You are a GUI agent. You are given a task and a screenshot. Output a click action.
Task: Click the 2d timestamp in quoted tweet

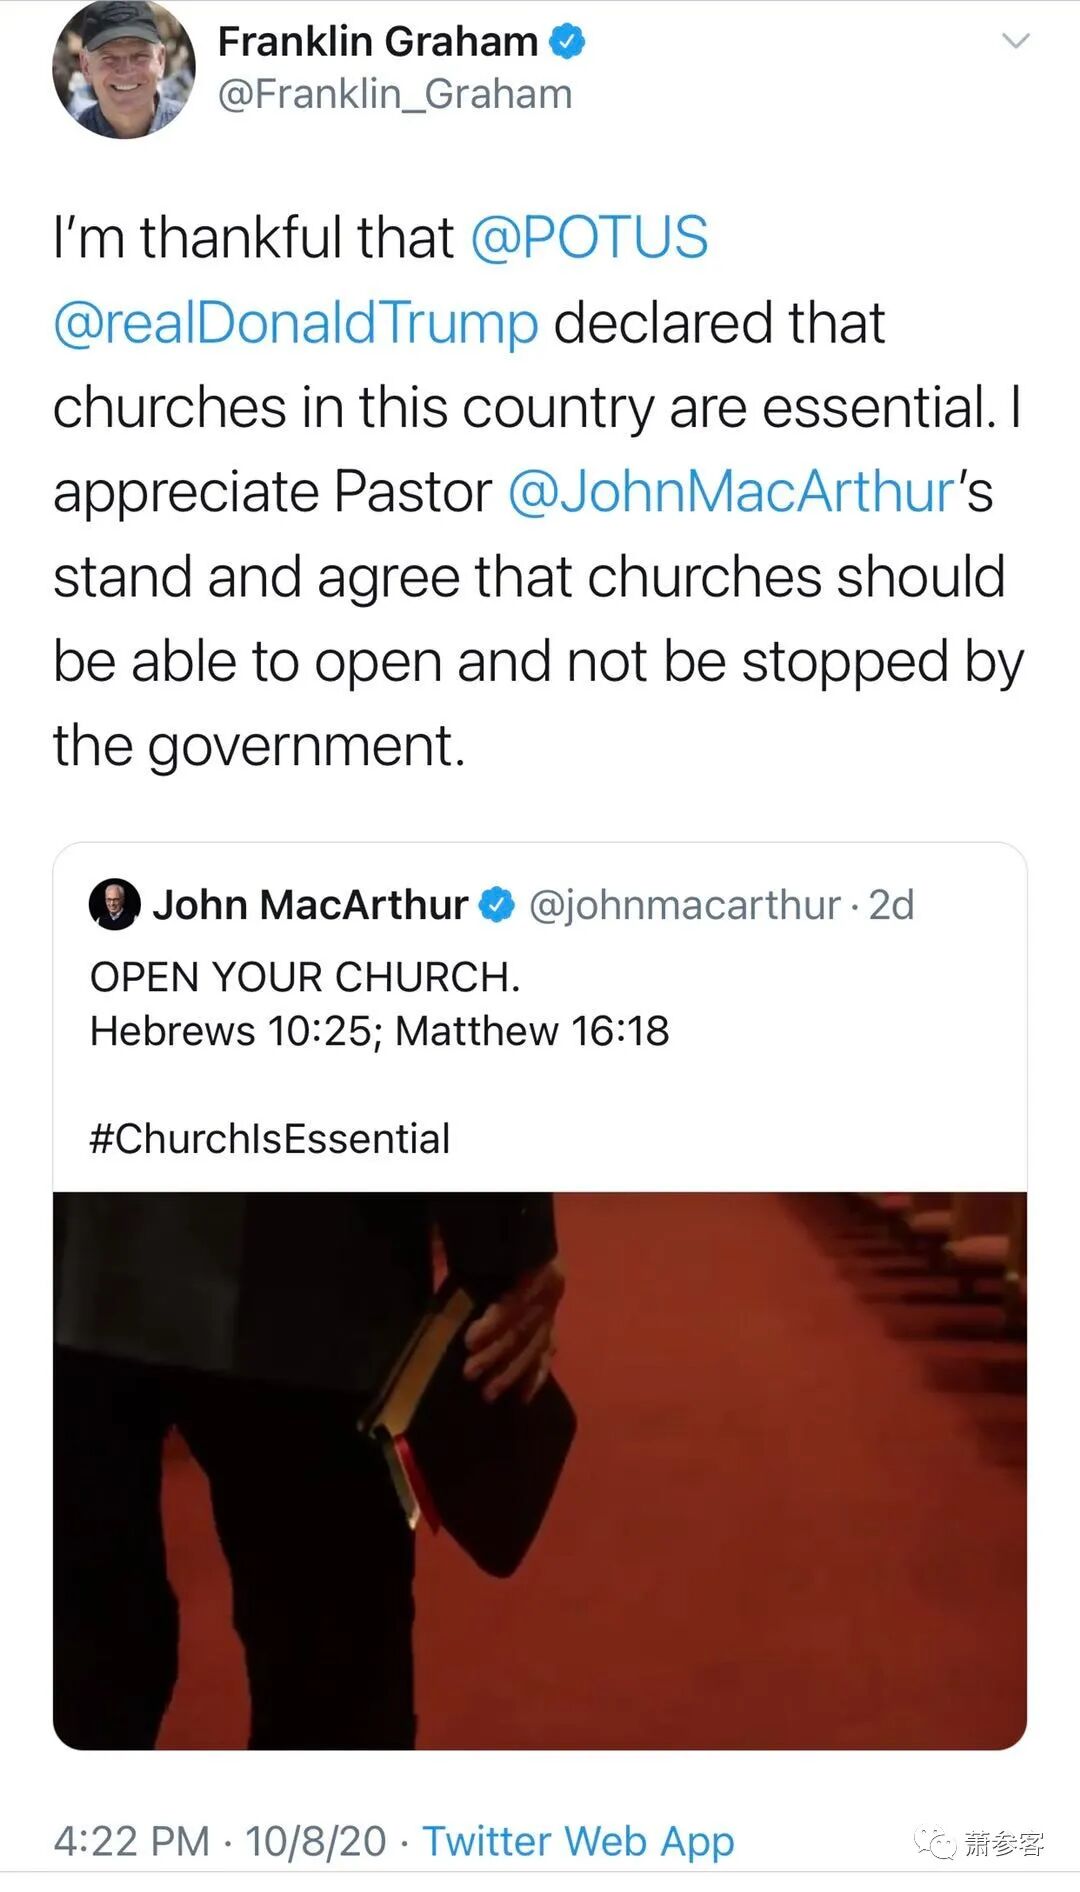(891, 905)
